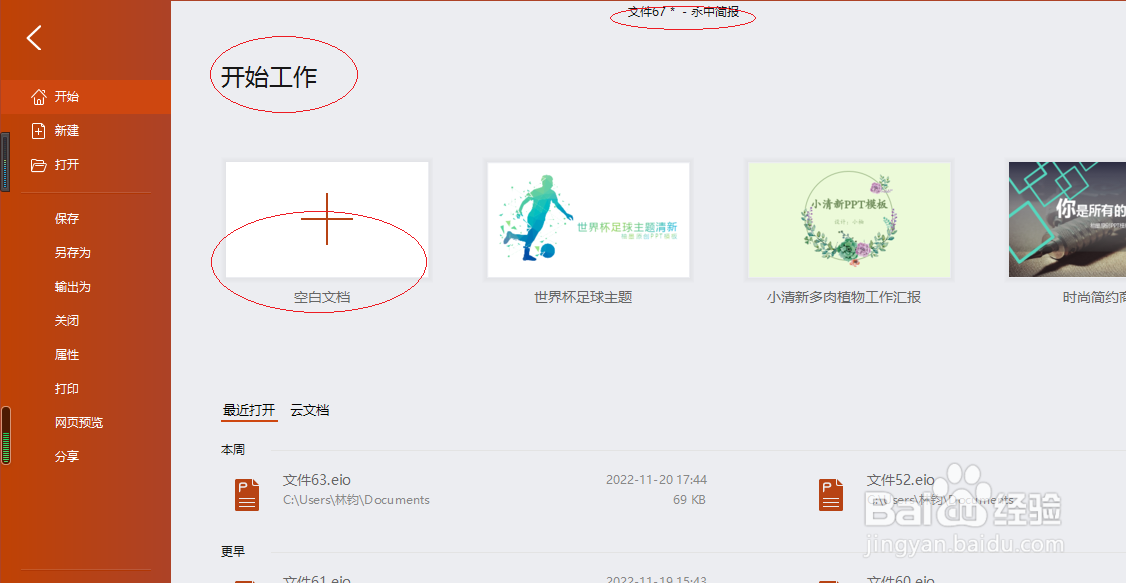Click the 小清新多肉植物工作汇报 template label
Viewport: 1126px width, 583px height.
point(844,297)
